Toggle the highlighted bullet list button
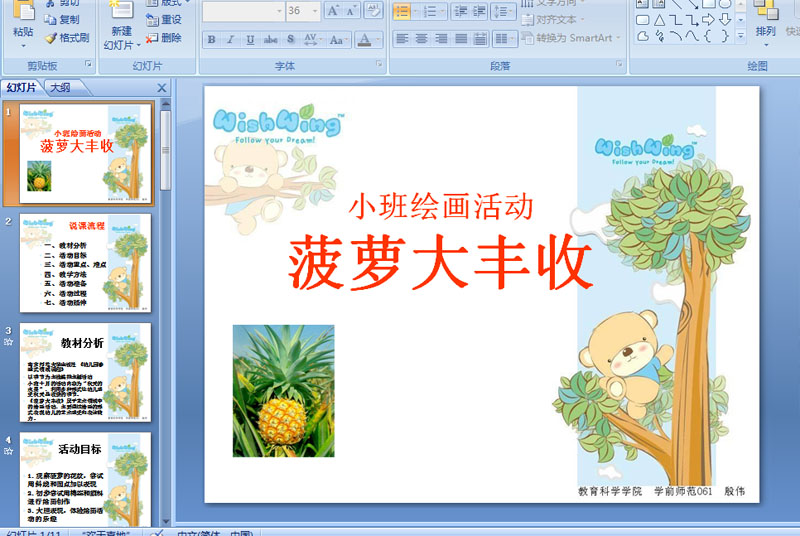This screenshot has height=536, width=800. (402, 11)
